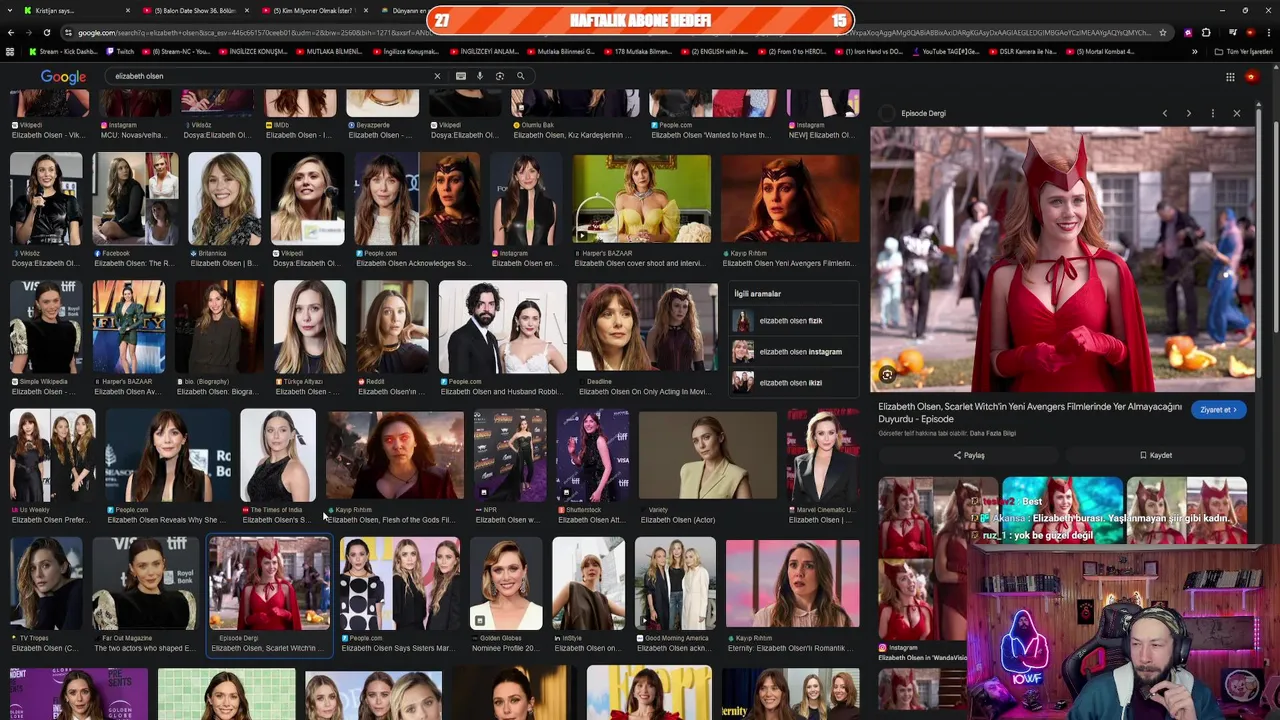1280x720 pixels.
Task: Click the Paylaş share button
Action: point(968,455)
